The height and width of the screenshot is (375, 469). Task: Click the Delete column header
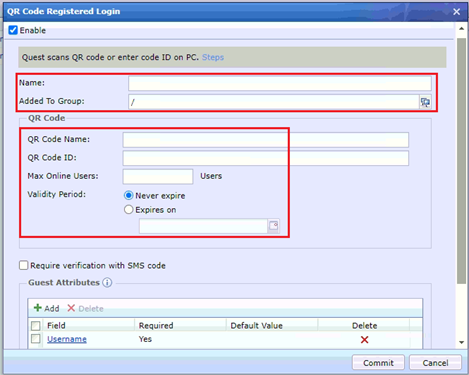[364, 326]
